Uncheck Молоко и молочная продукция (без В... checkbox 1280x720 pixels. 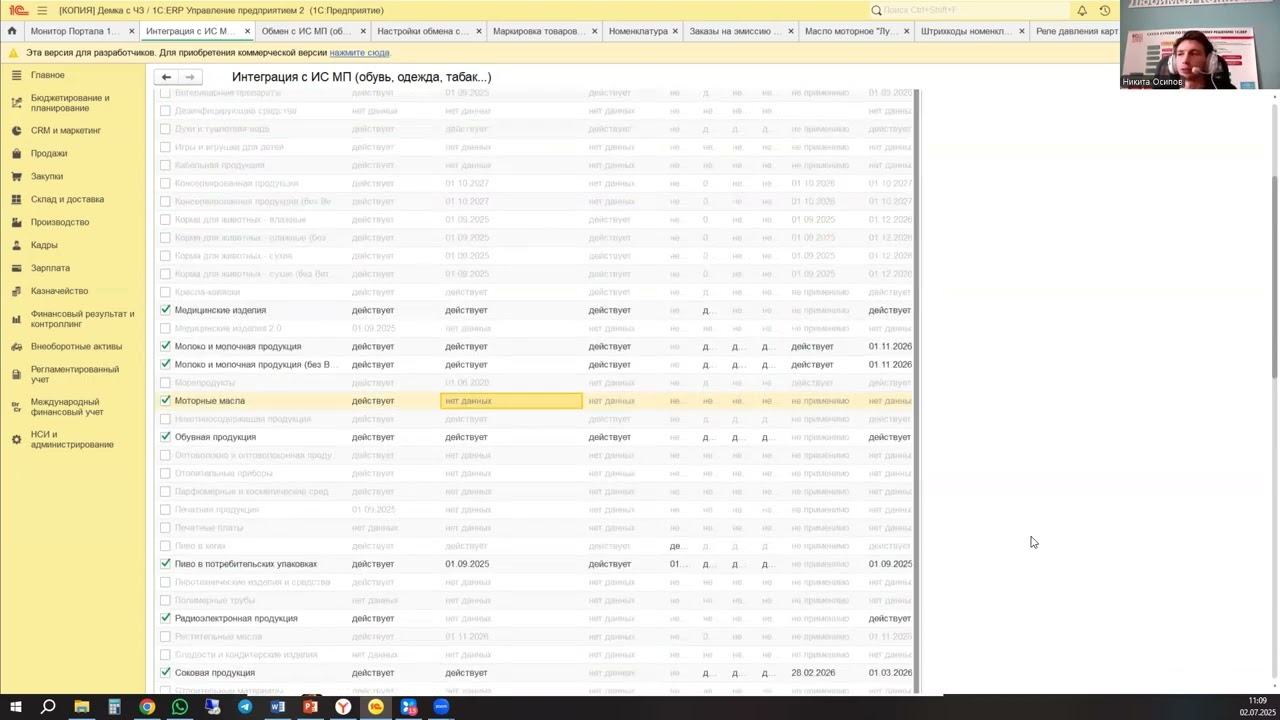pos(166,364)
